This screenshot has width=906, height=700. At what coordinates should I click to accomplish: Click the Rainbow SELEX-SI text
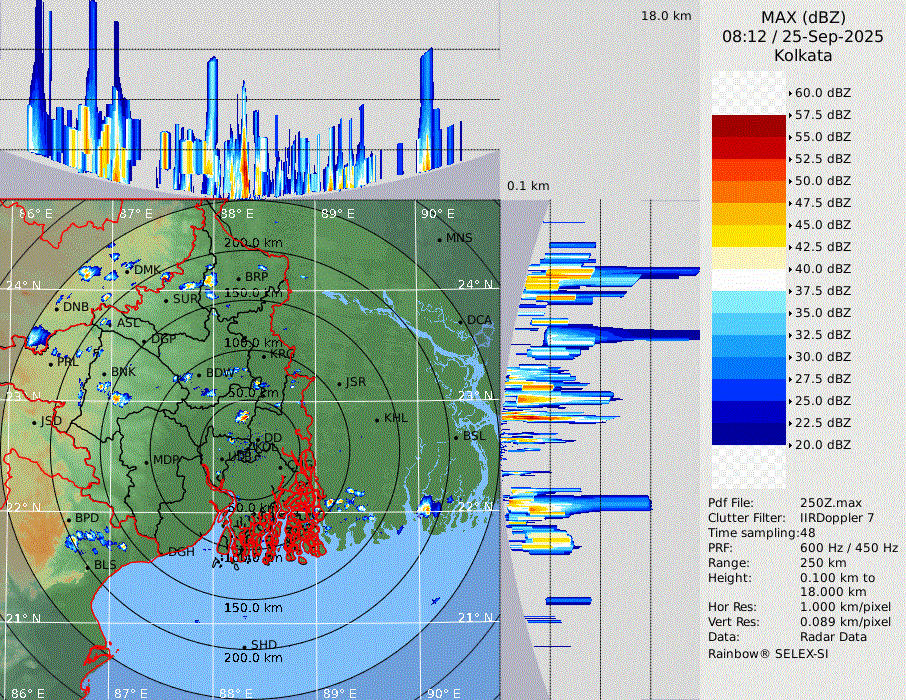(x=768, y=654)
